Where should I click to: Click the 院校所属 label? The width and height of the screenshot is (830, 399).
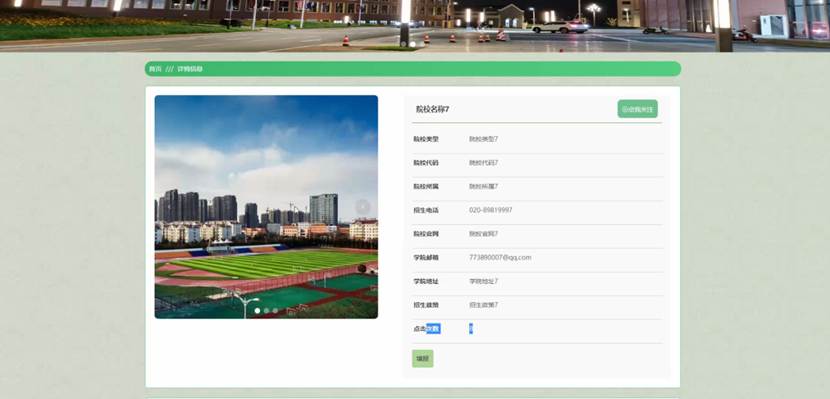pos(426,187)
